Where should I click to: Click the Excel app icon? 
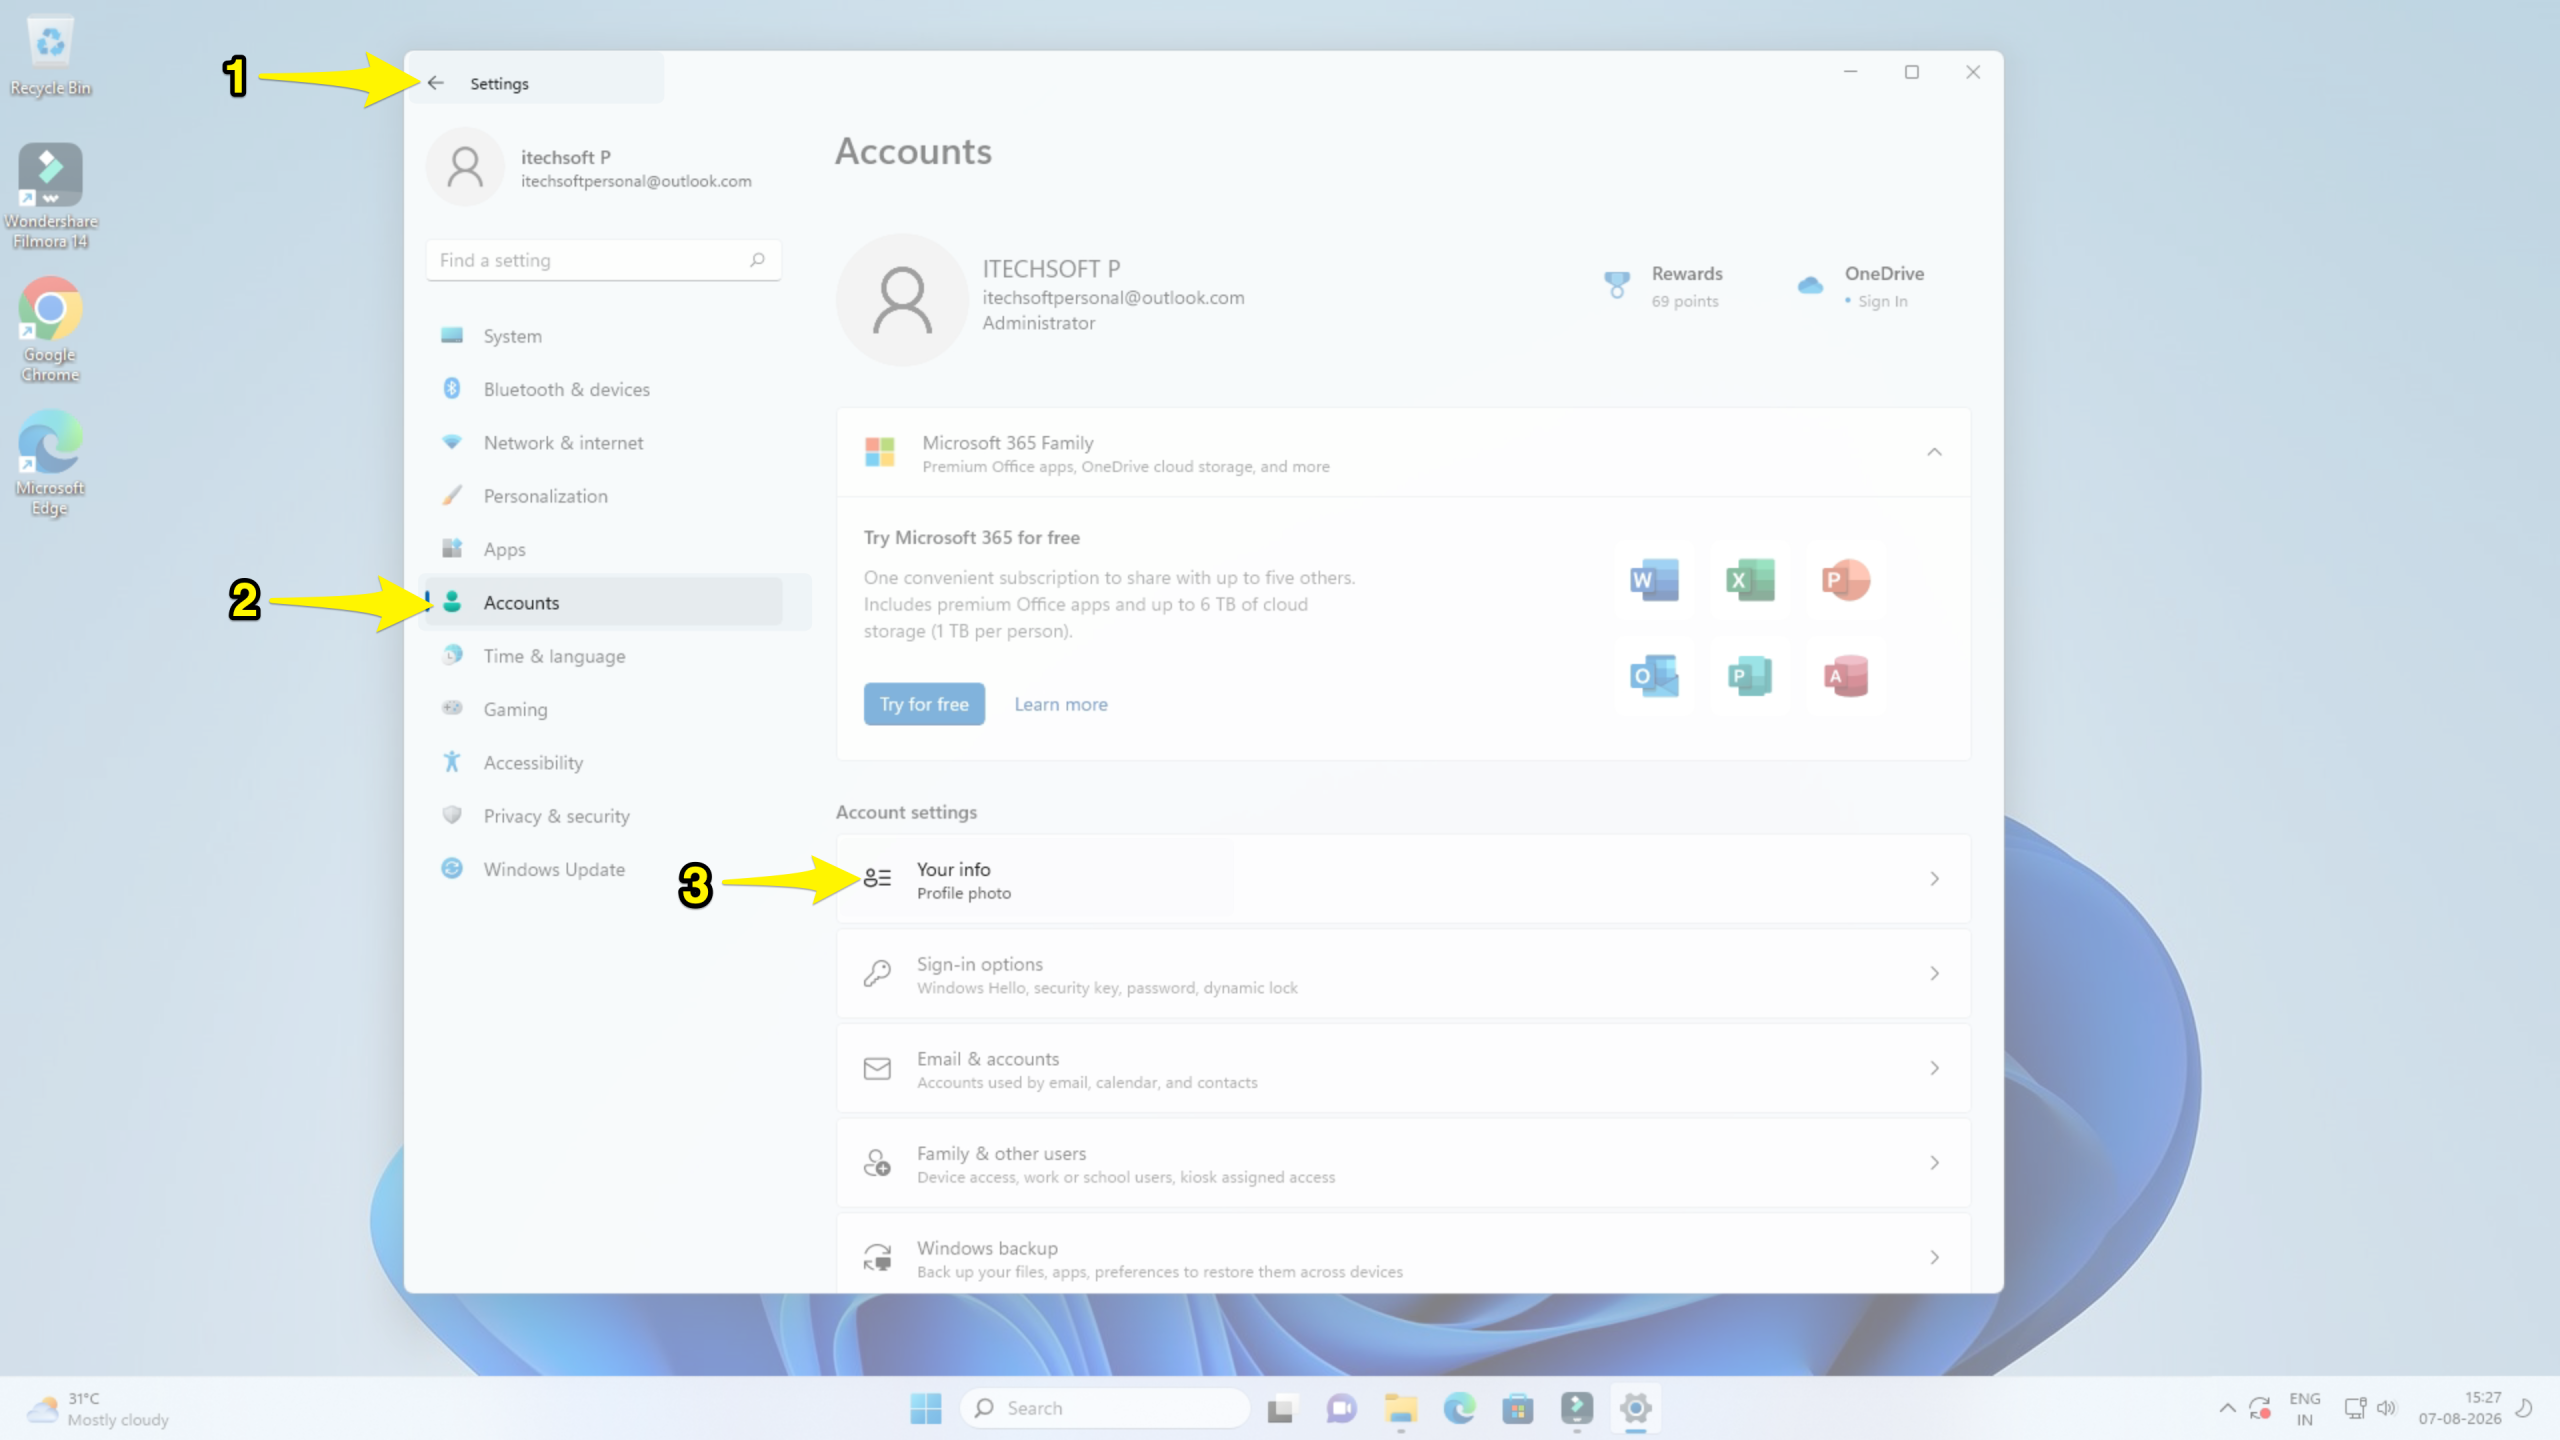(1750, 580)
